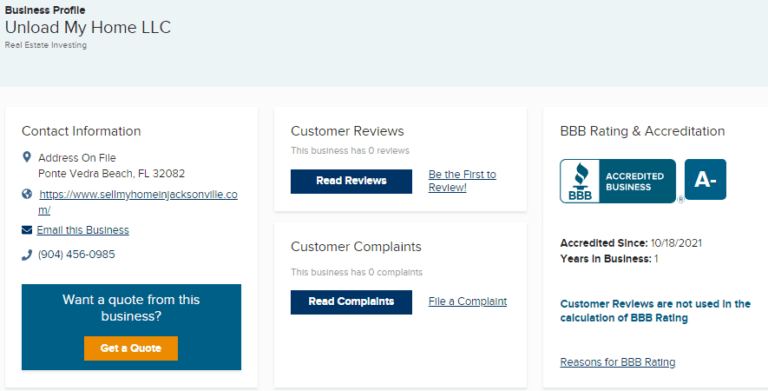Click the BBB Accredited Business seal
Viewport: 768px width, 391px height.
[x=618, y=181]
